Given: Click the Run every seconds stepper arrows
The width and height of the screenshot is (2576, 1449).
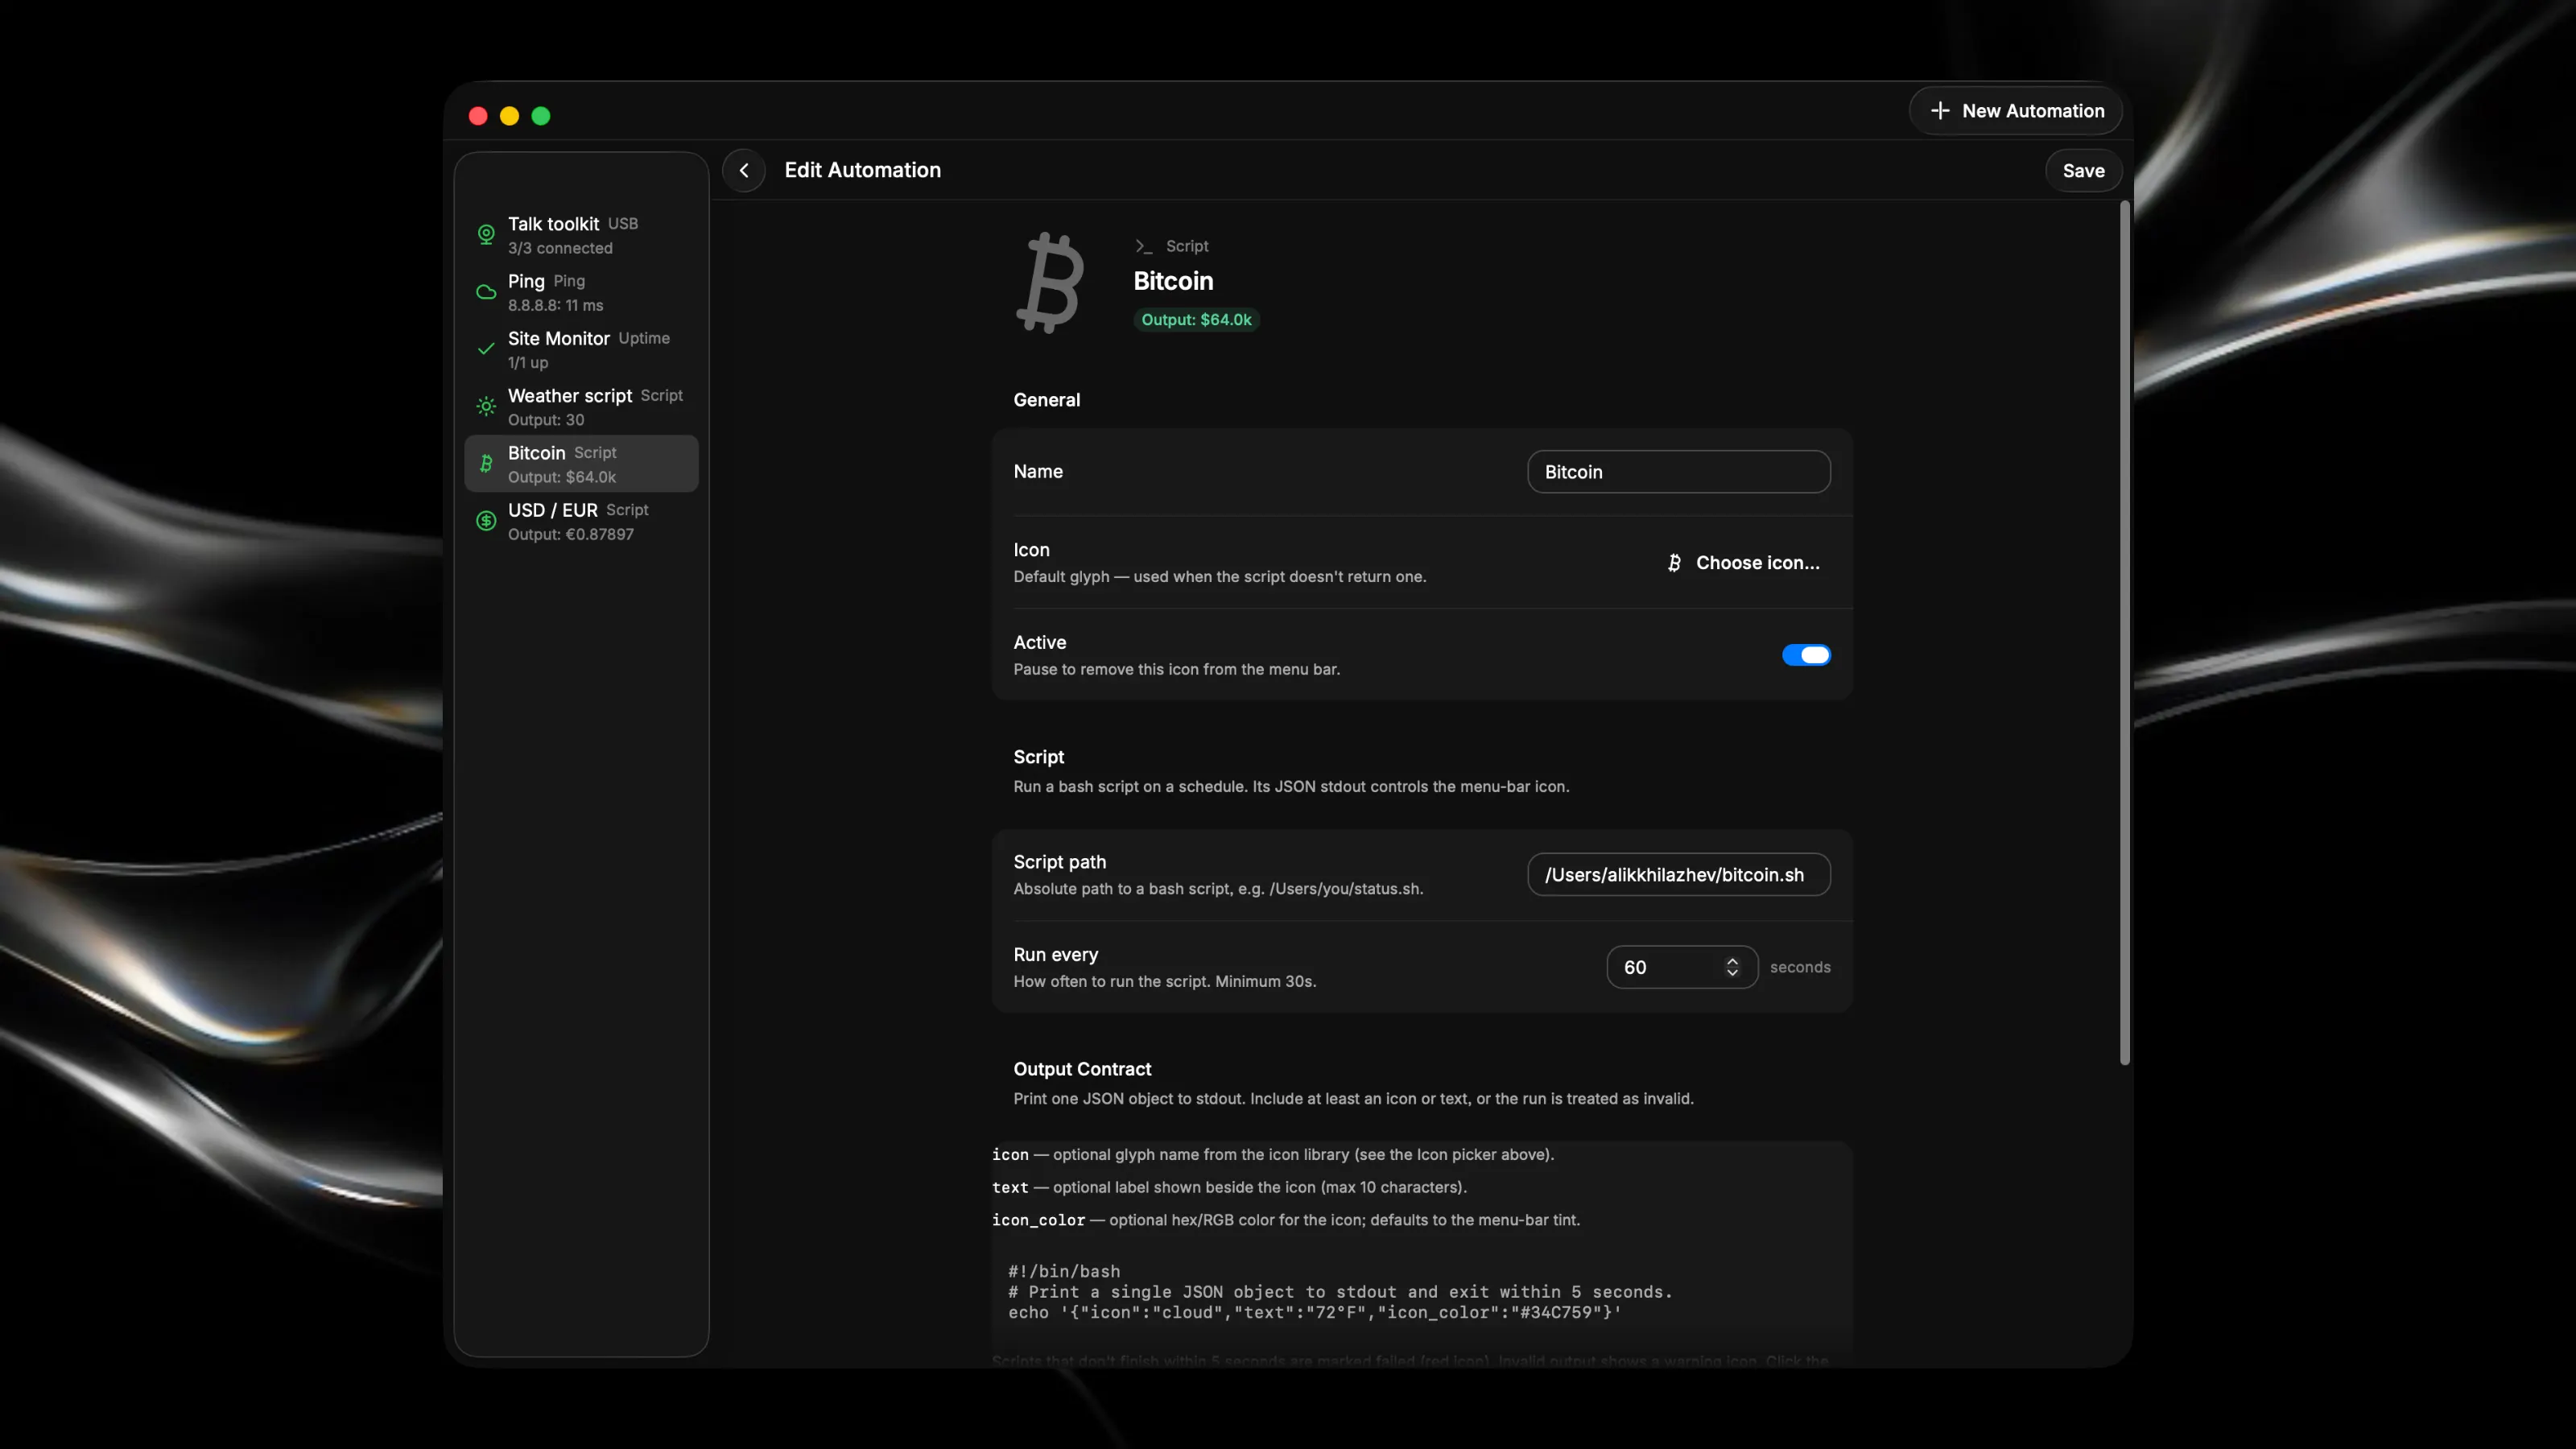Looking at the screenshot, I should point(1732,967).
